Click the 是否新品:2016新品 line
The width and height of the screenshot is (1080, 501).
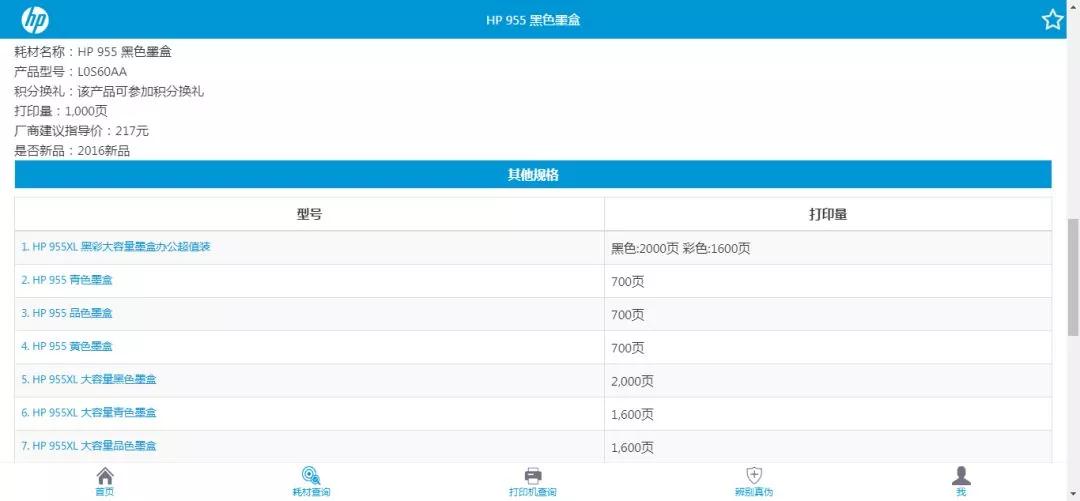click(x=72, y=151)
